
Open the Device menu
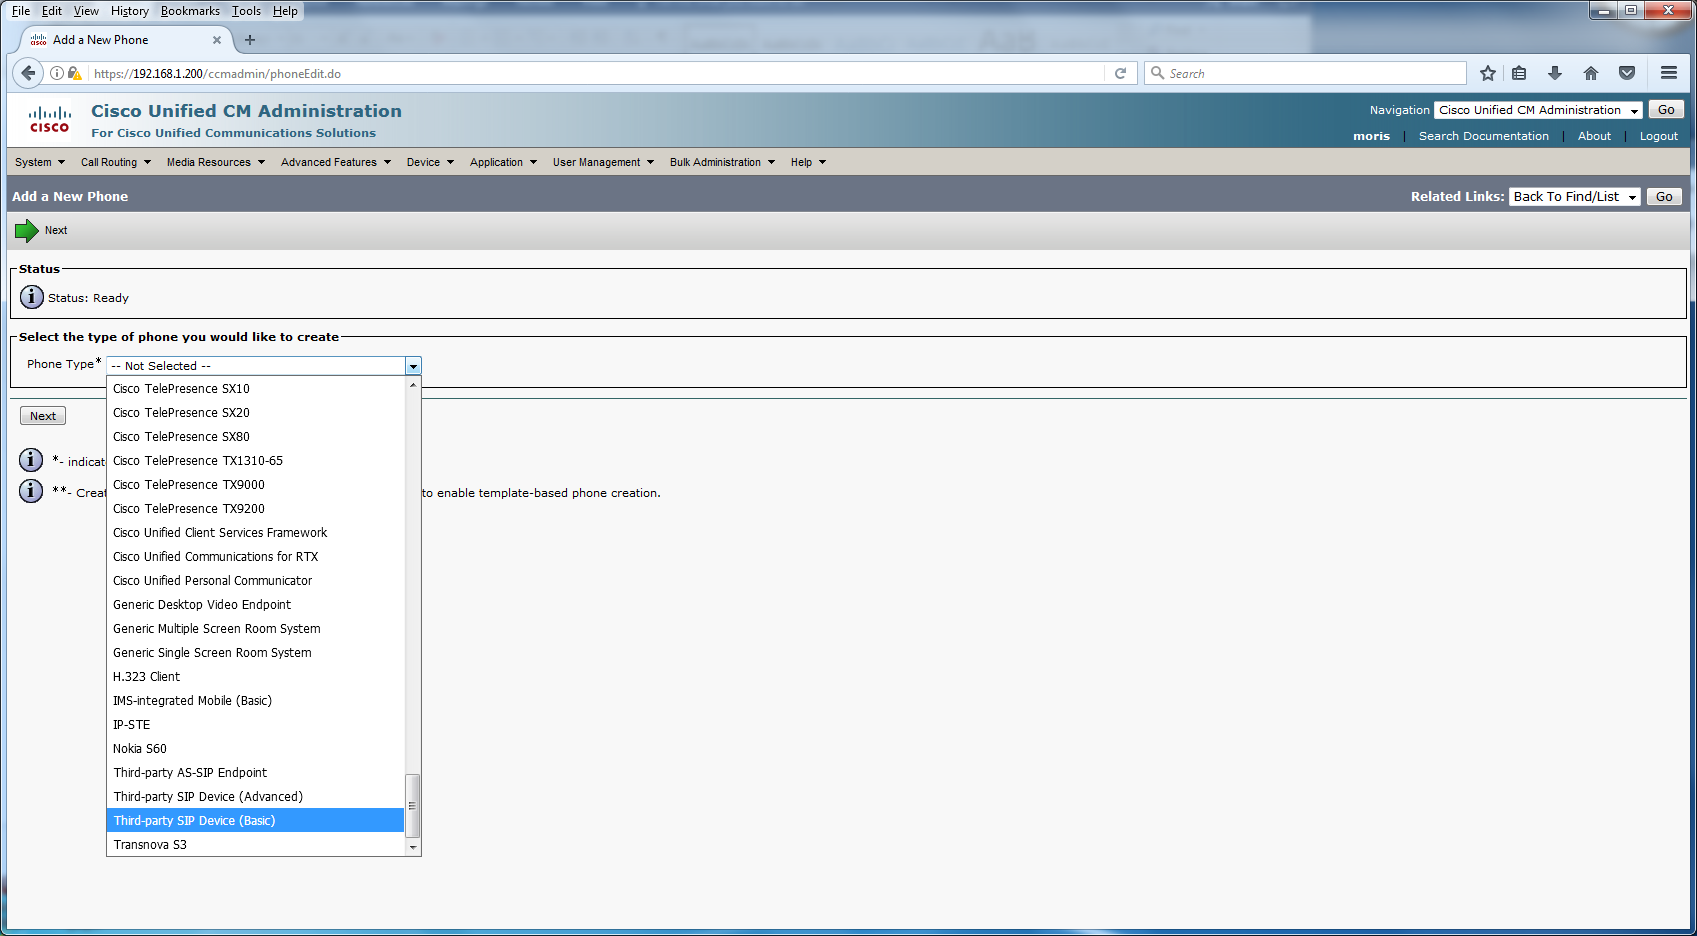click(430, 162)
